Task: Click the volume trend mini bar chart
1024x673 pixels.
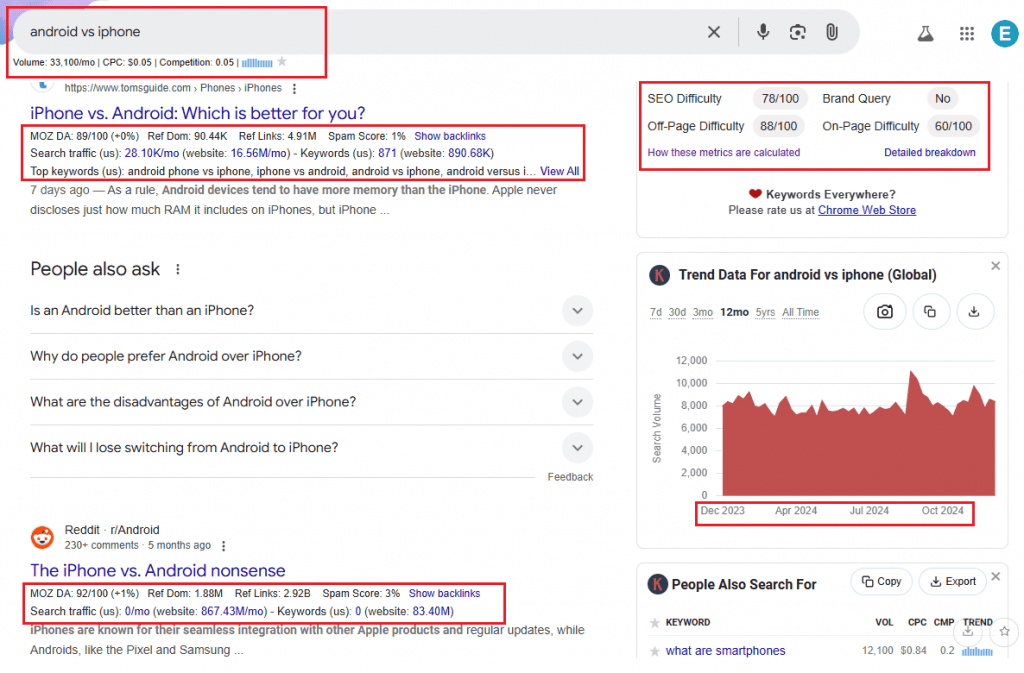Action: point(257,63)
